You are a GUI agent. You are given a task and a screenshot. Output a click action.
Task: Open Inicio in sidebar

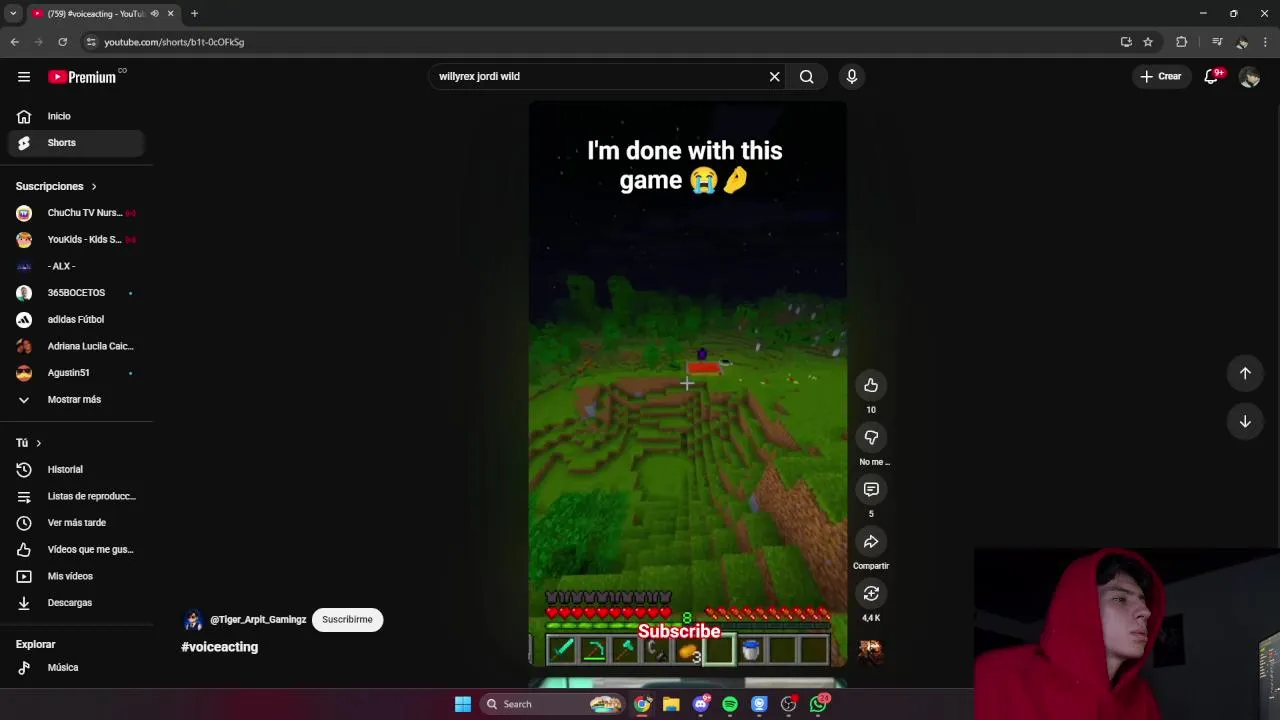76,116
